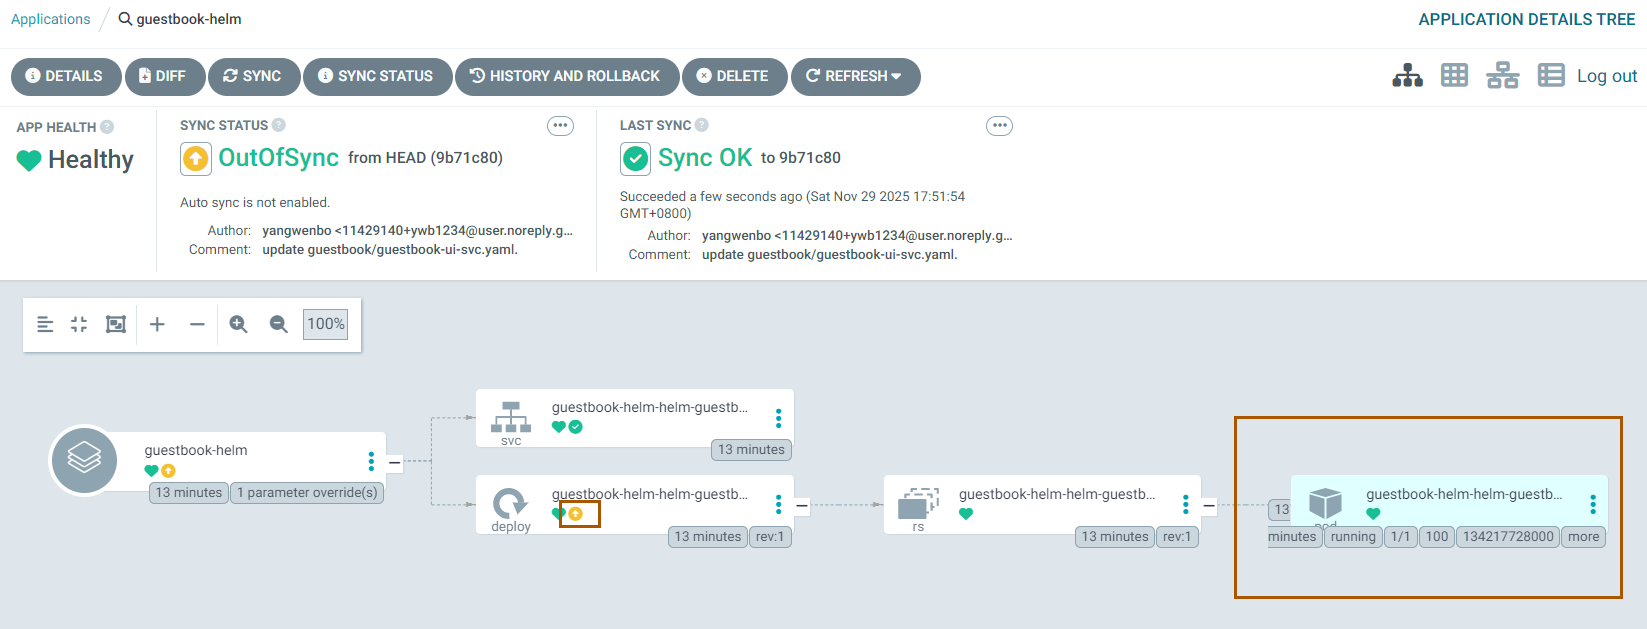
Task: Click the minus collapse icon in graph toolbar
Action: pyautogui.click(x=197, y=324)
